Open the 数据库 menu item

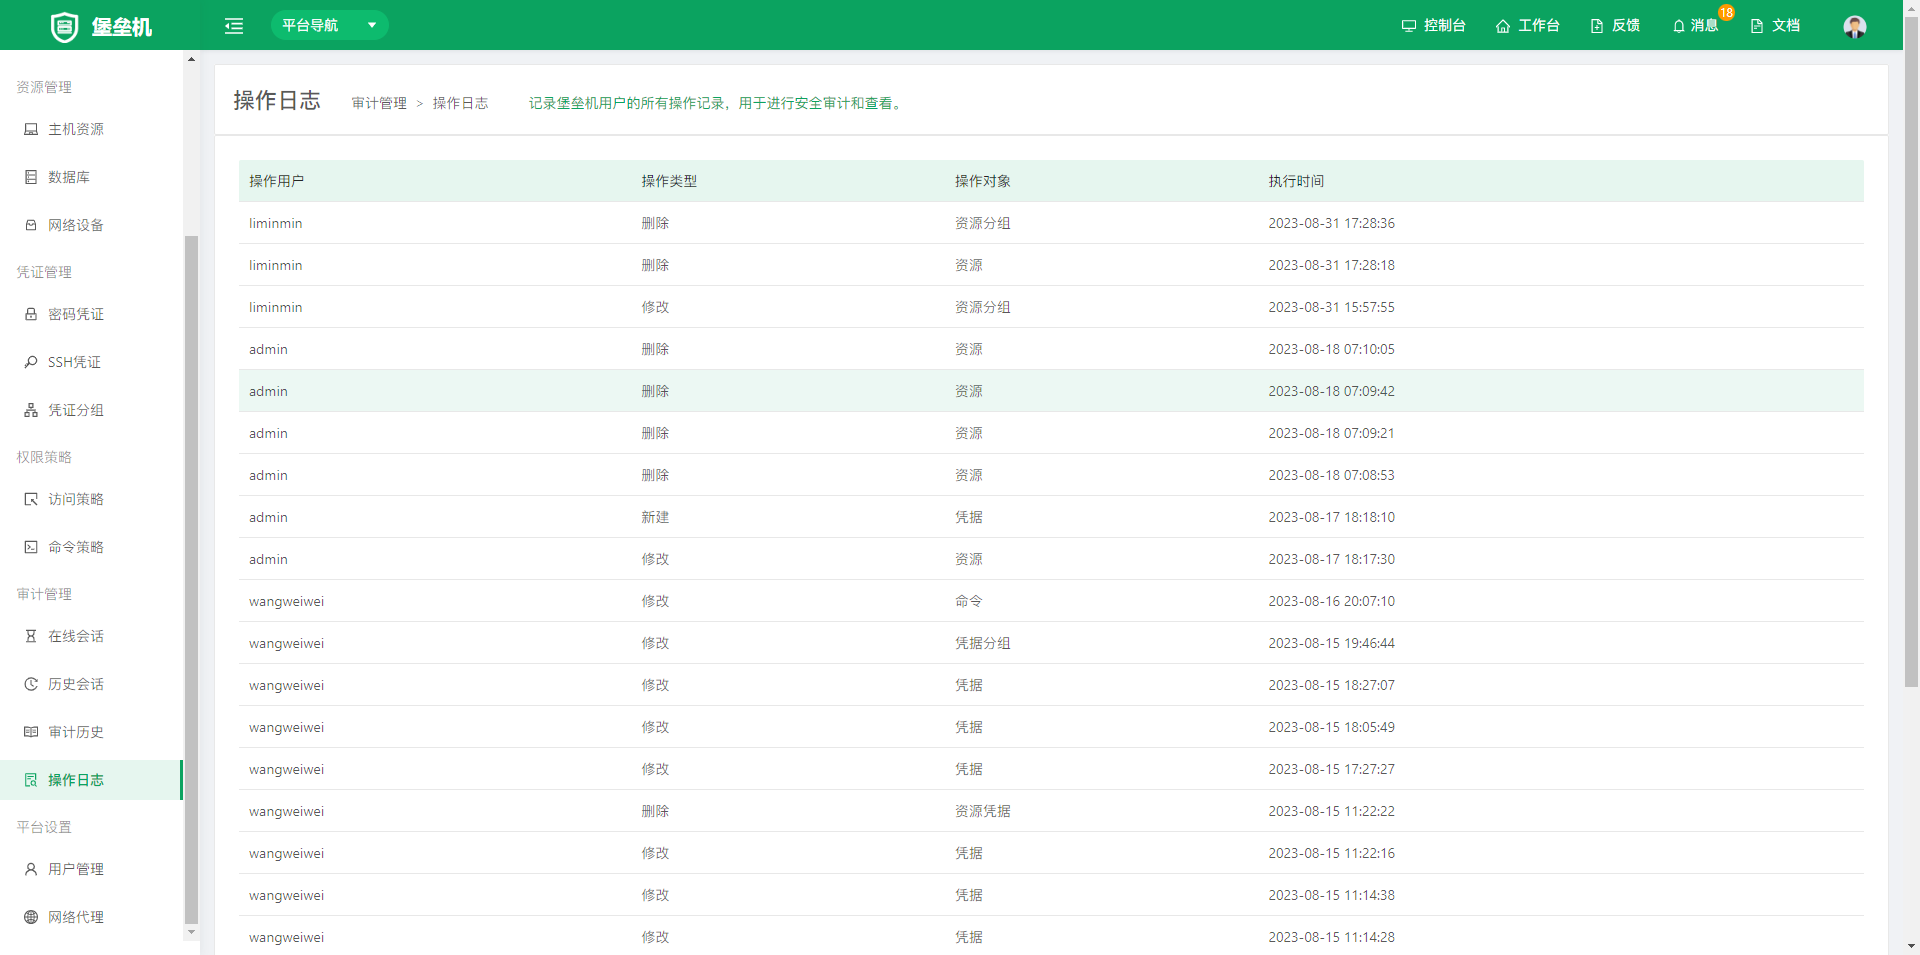click(x=91, y=177)
